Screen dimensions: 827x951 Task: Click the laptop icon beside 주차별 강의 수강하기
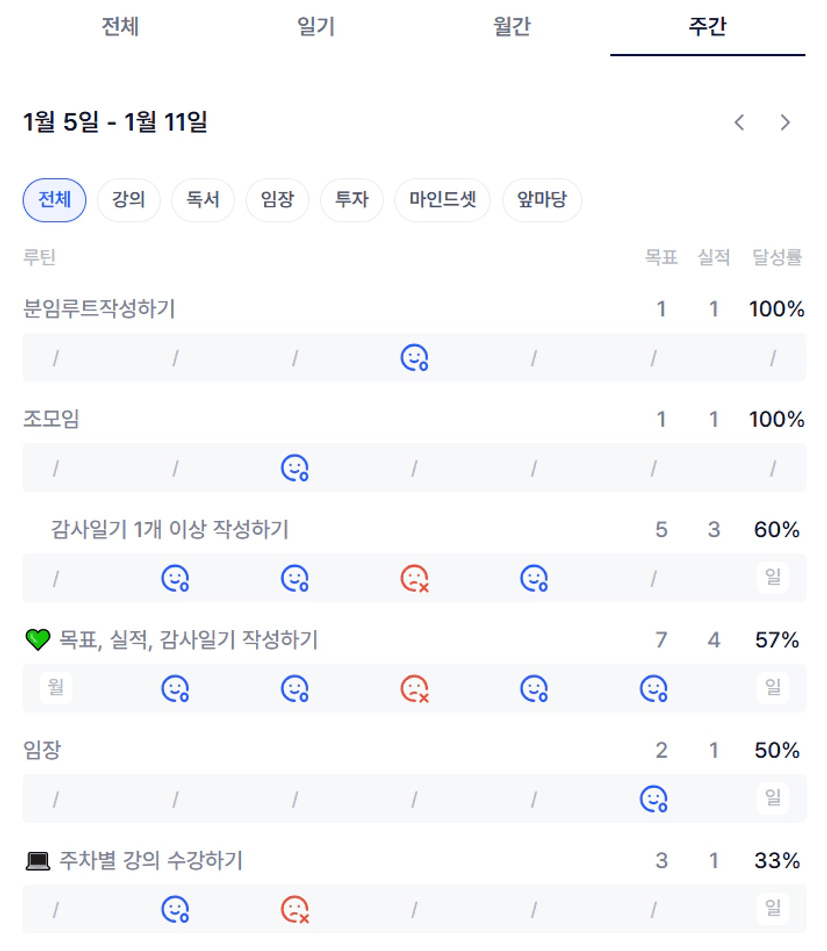tap(37, 860)
